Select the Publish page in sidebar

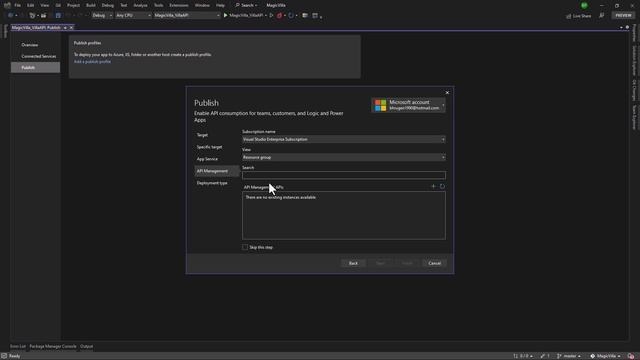(x=36, y=68)
